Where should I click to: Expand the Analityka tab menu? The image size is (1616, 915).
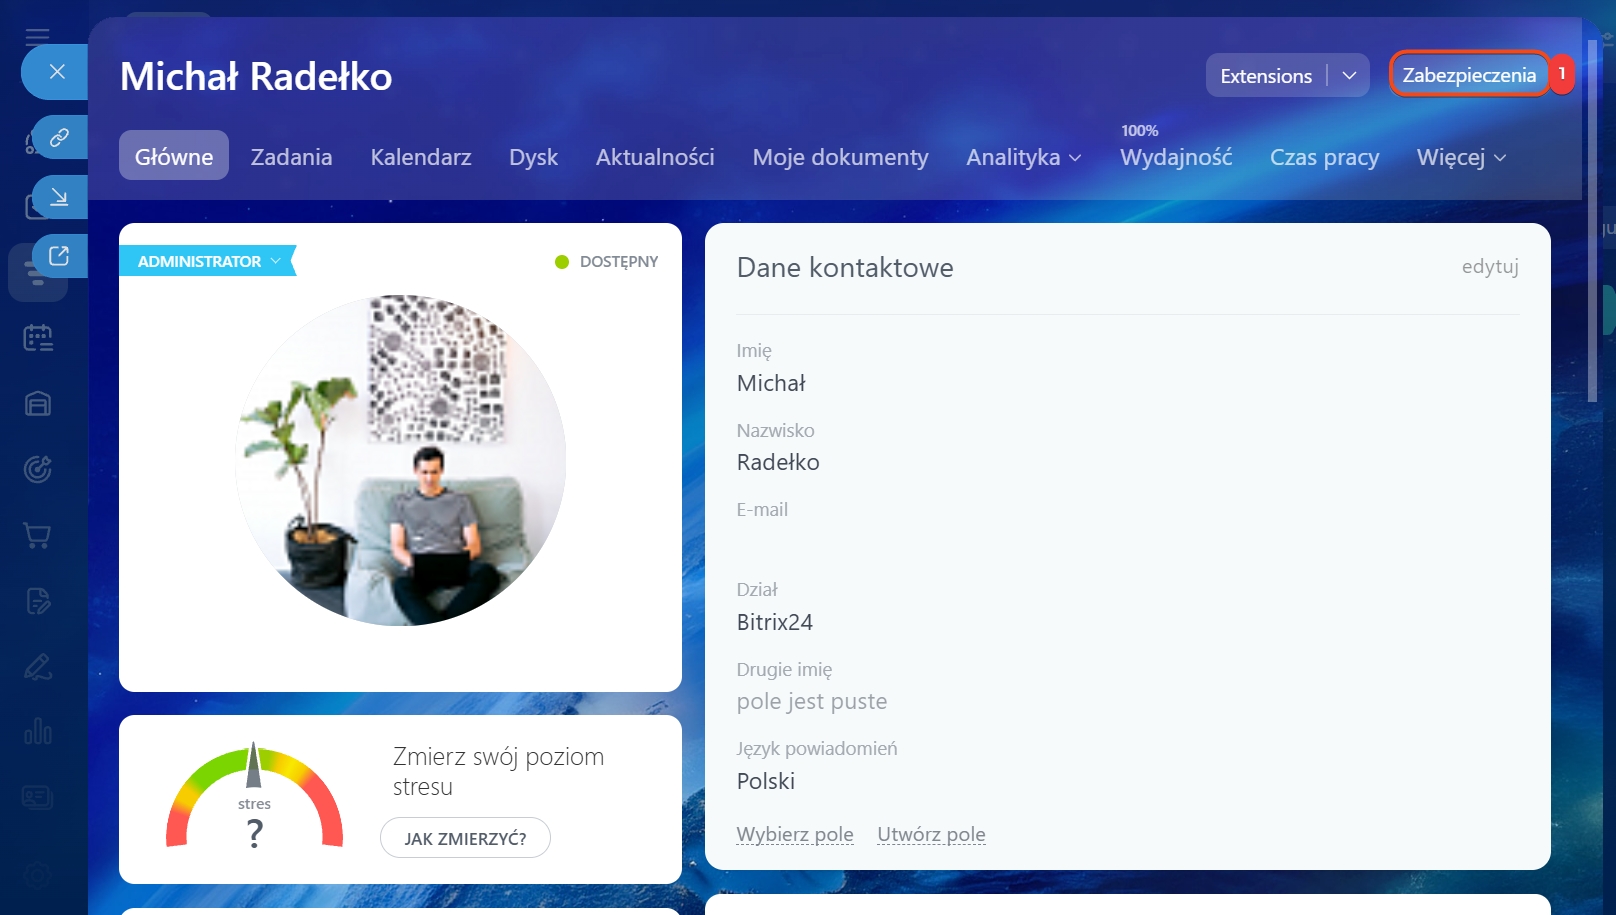tap(1023, 157)
